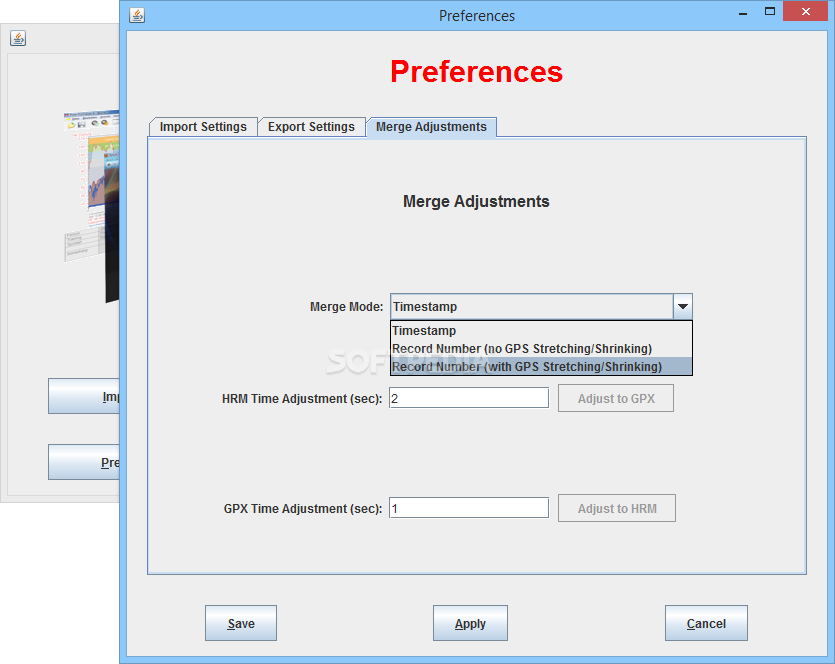The height and width of the screenshot is (664, 835).
Task: Save the preferences
Action: 241,623
